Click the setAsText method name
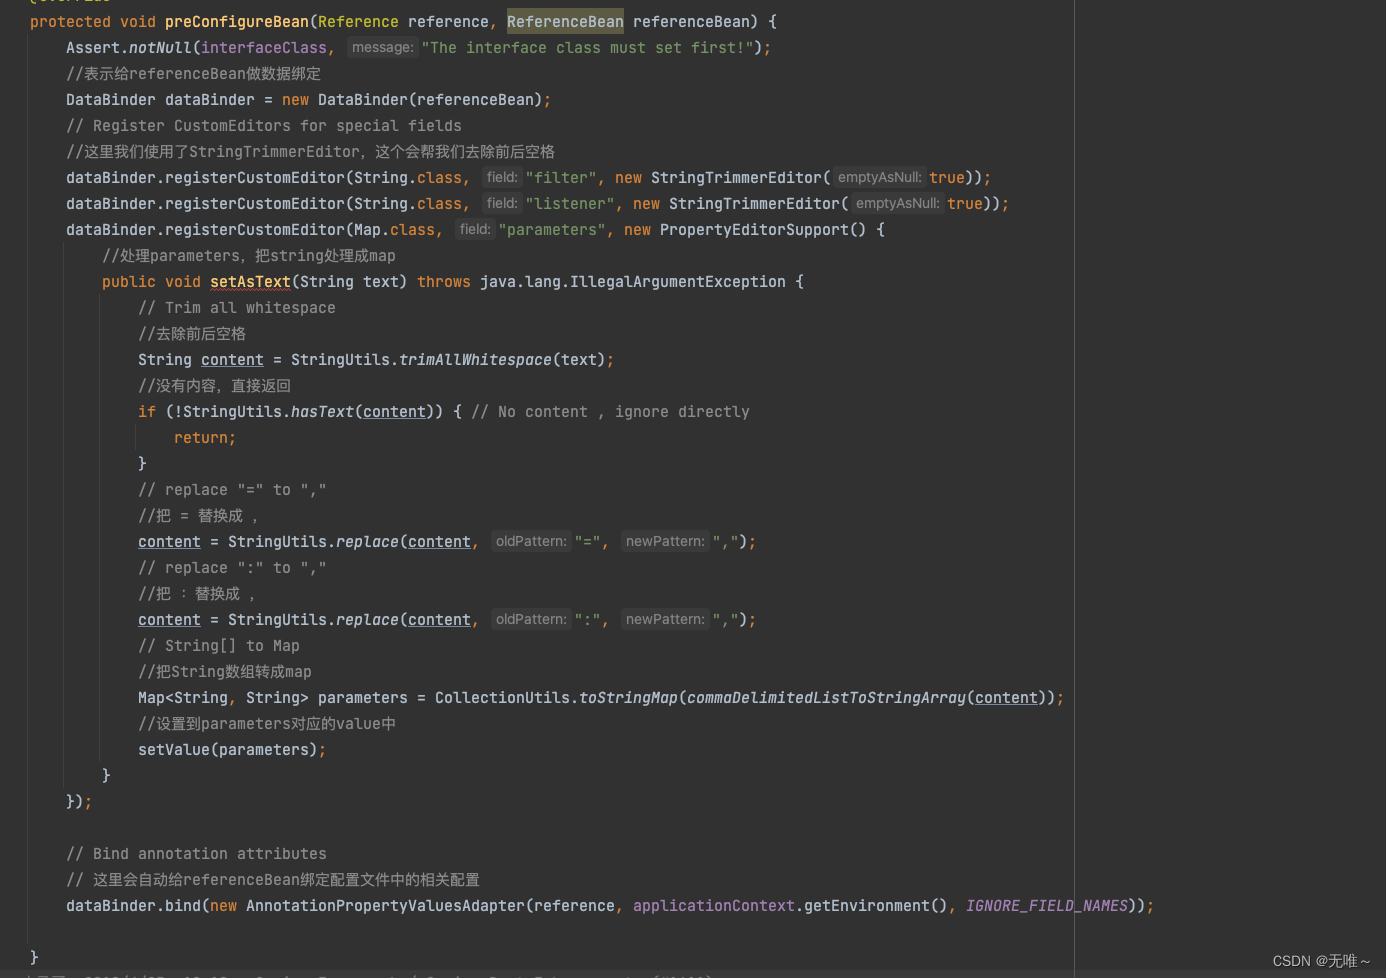1386x978 pixels. click(x=250, y=282)
